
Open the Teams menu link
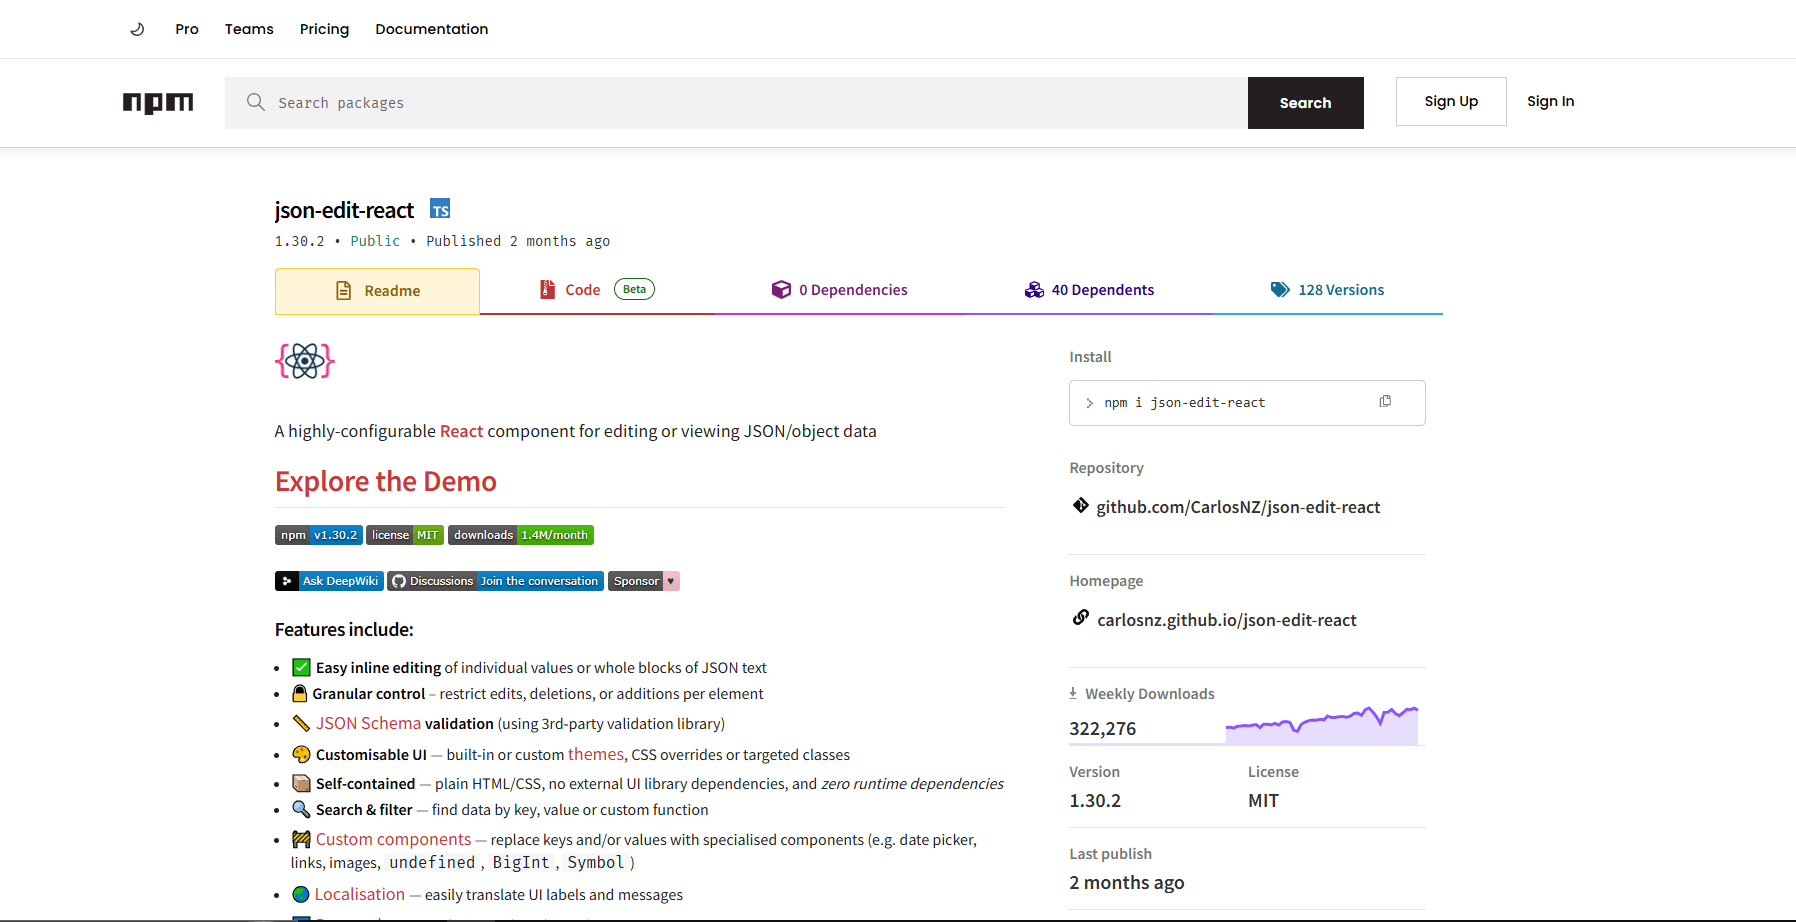(x=249, y=29)
